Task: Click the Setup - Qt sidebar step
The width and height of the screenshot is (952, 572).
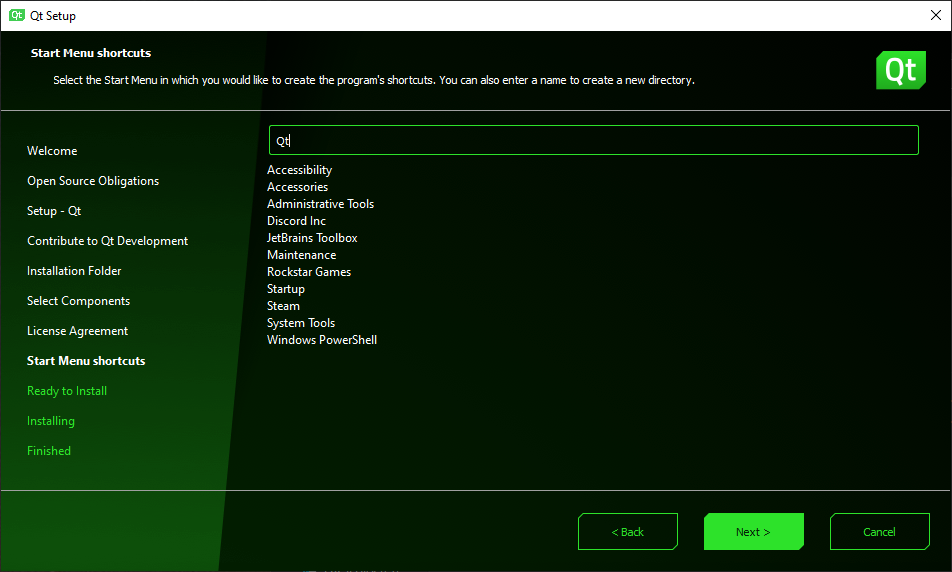Action: pyautogui.click(x=54, y=211)
